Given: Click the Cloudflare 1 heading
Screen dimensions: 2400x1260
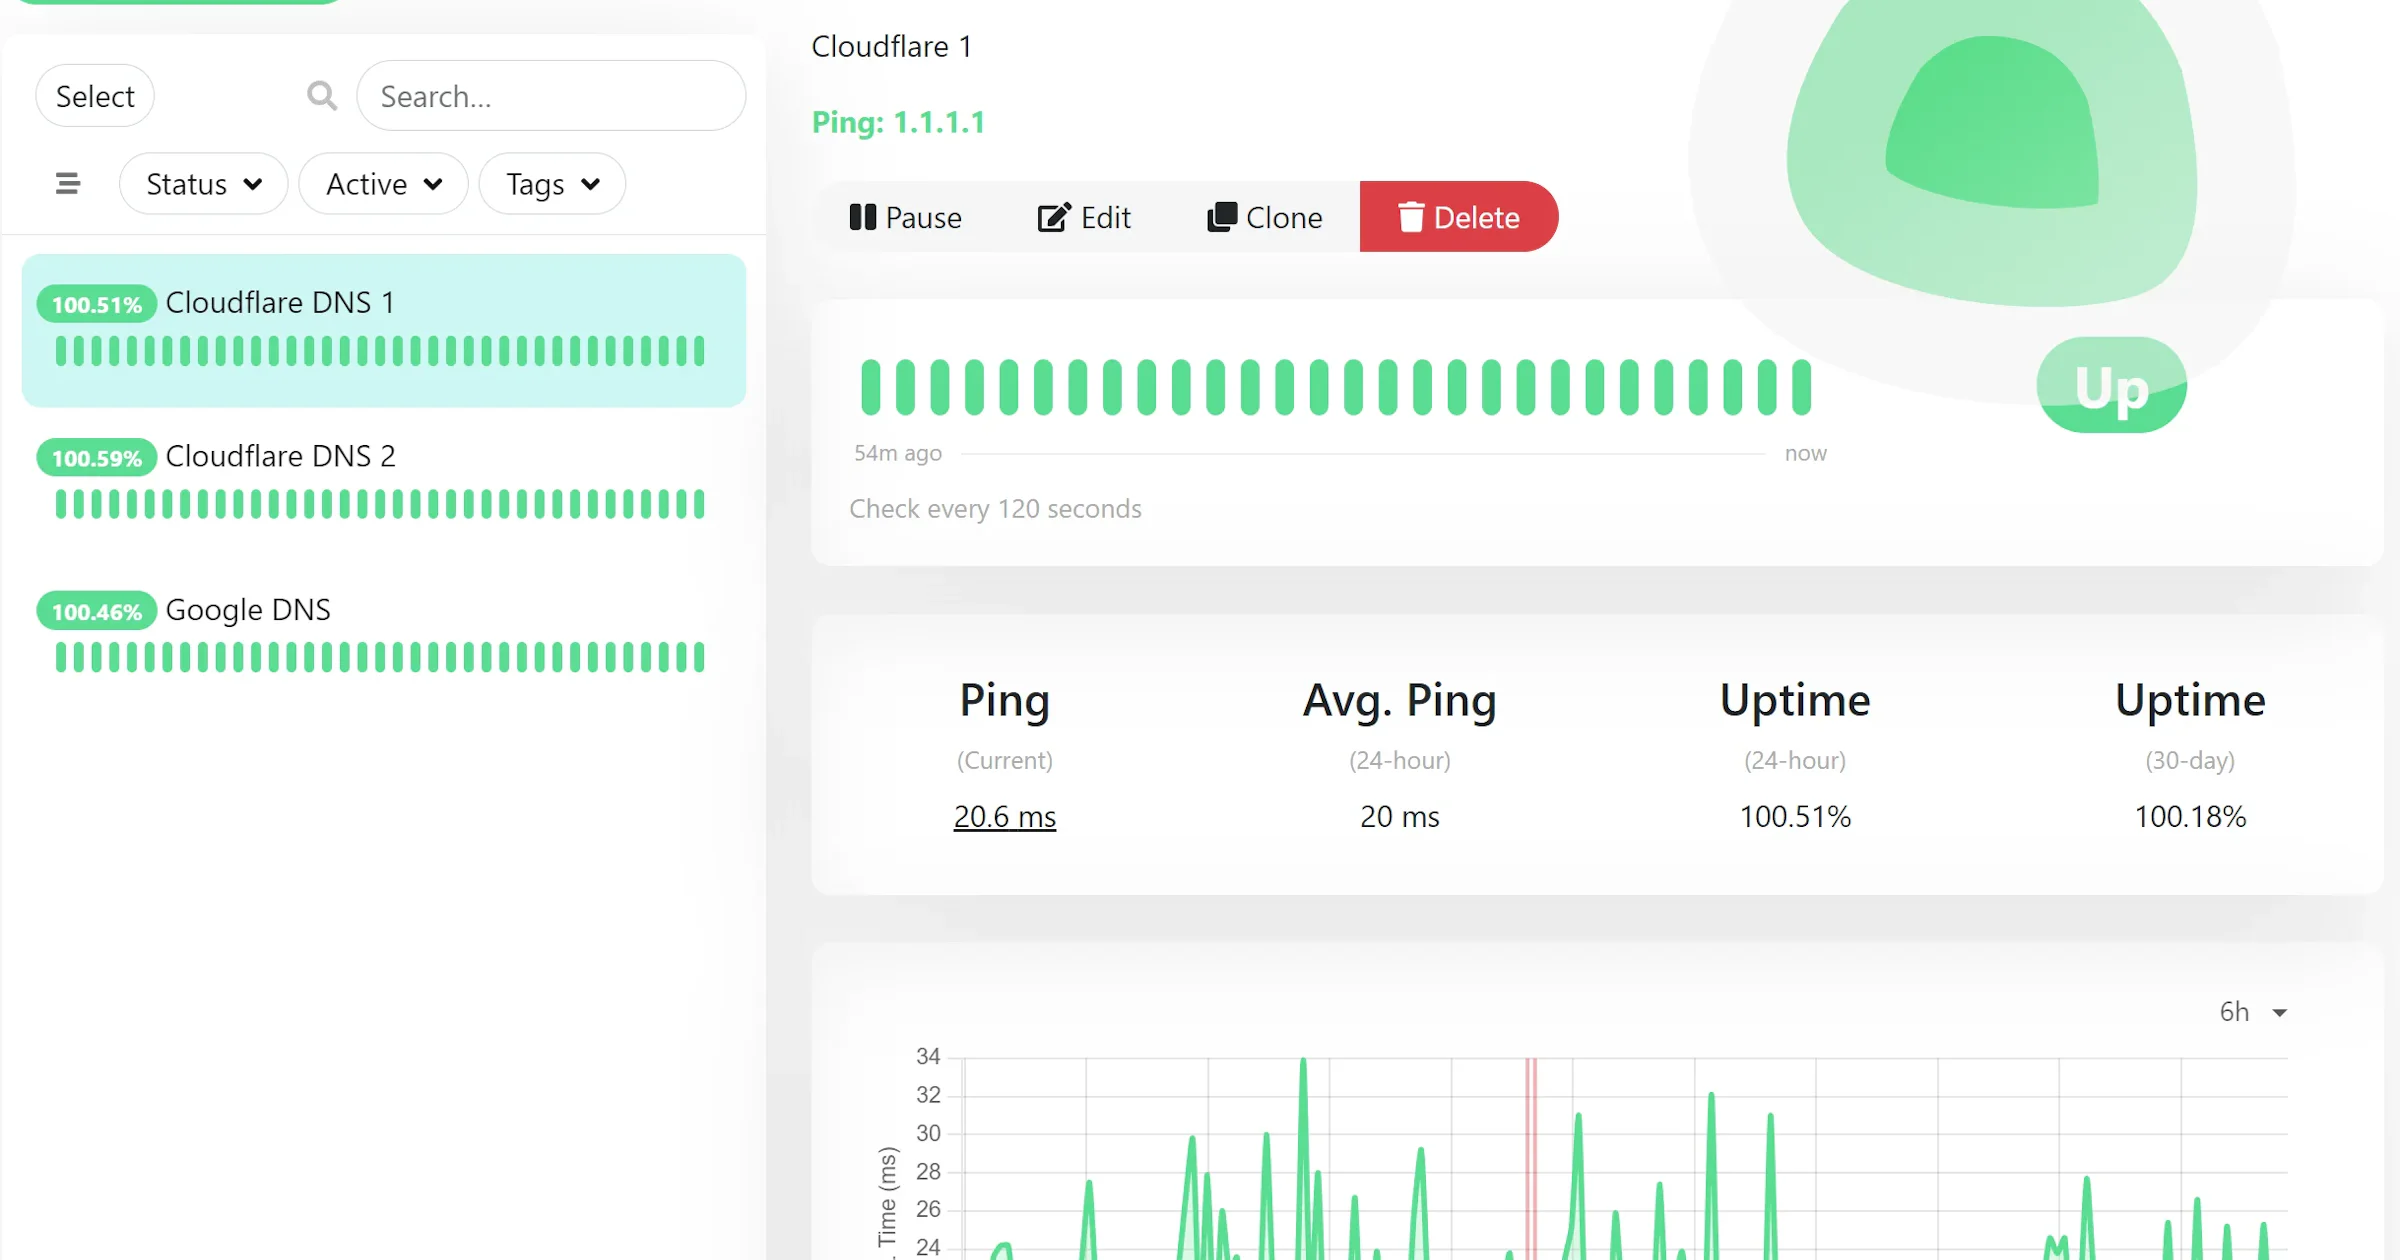Looking at the screenshot, I should tap(891, 46).
